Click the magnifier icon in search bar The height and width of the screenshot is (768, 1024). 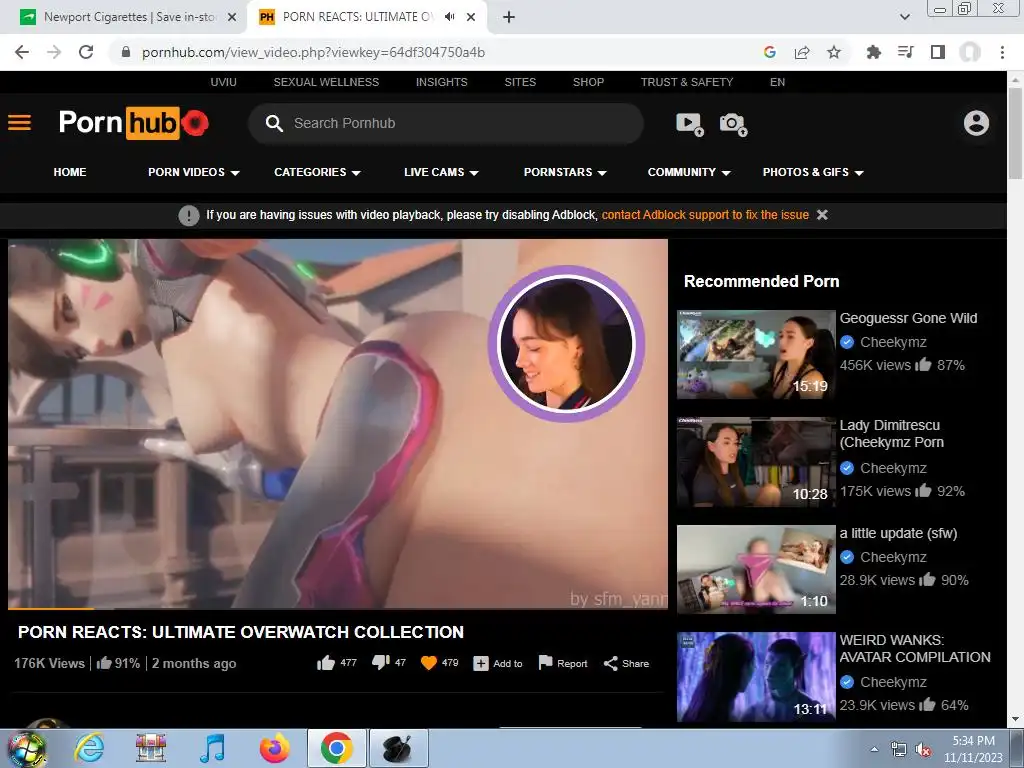(274, 123)
